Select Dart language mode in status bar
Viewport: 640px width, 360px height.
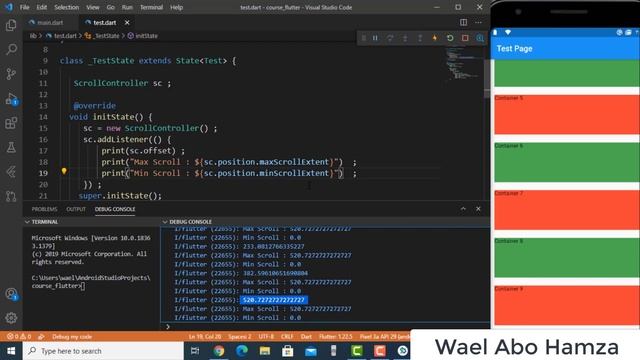point(306,337)
